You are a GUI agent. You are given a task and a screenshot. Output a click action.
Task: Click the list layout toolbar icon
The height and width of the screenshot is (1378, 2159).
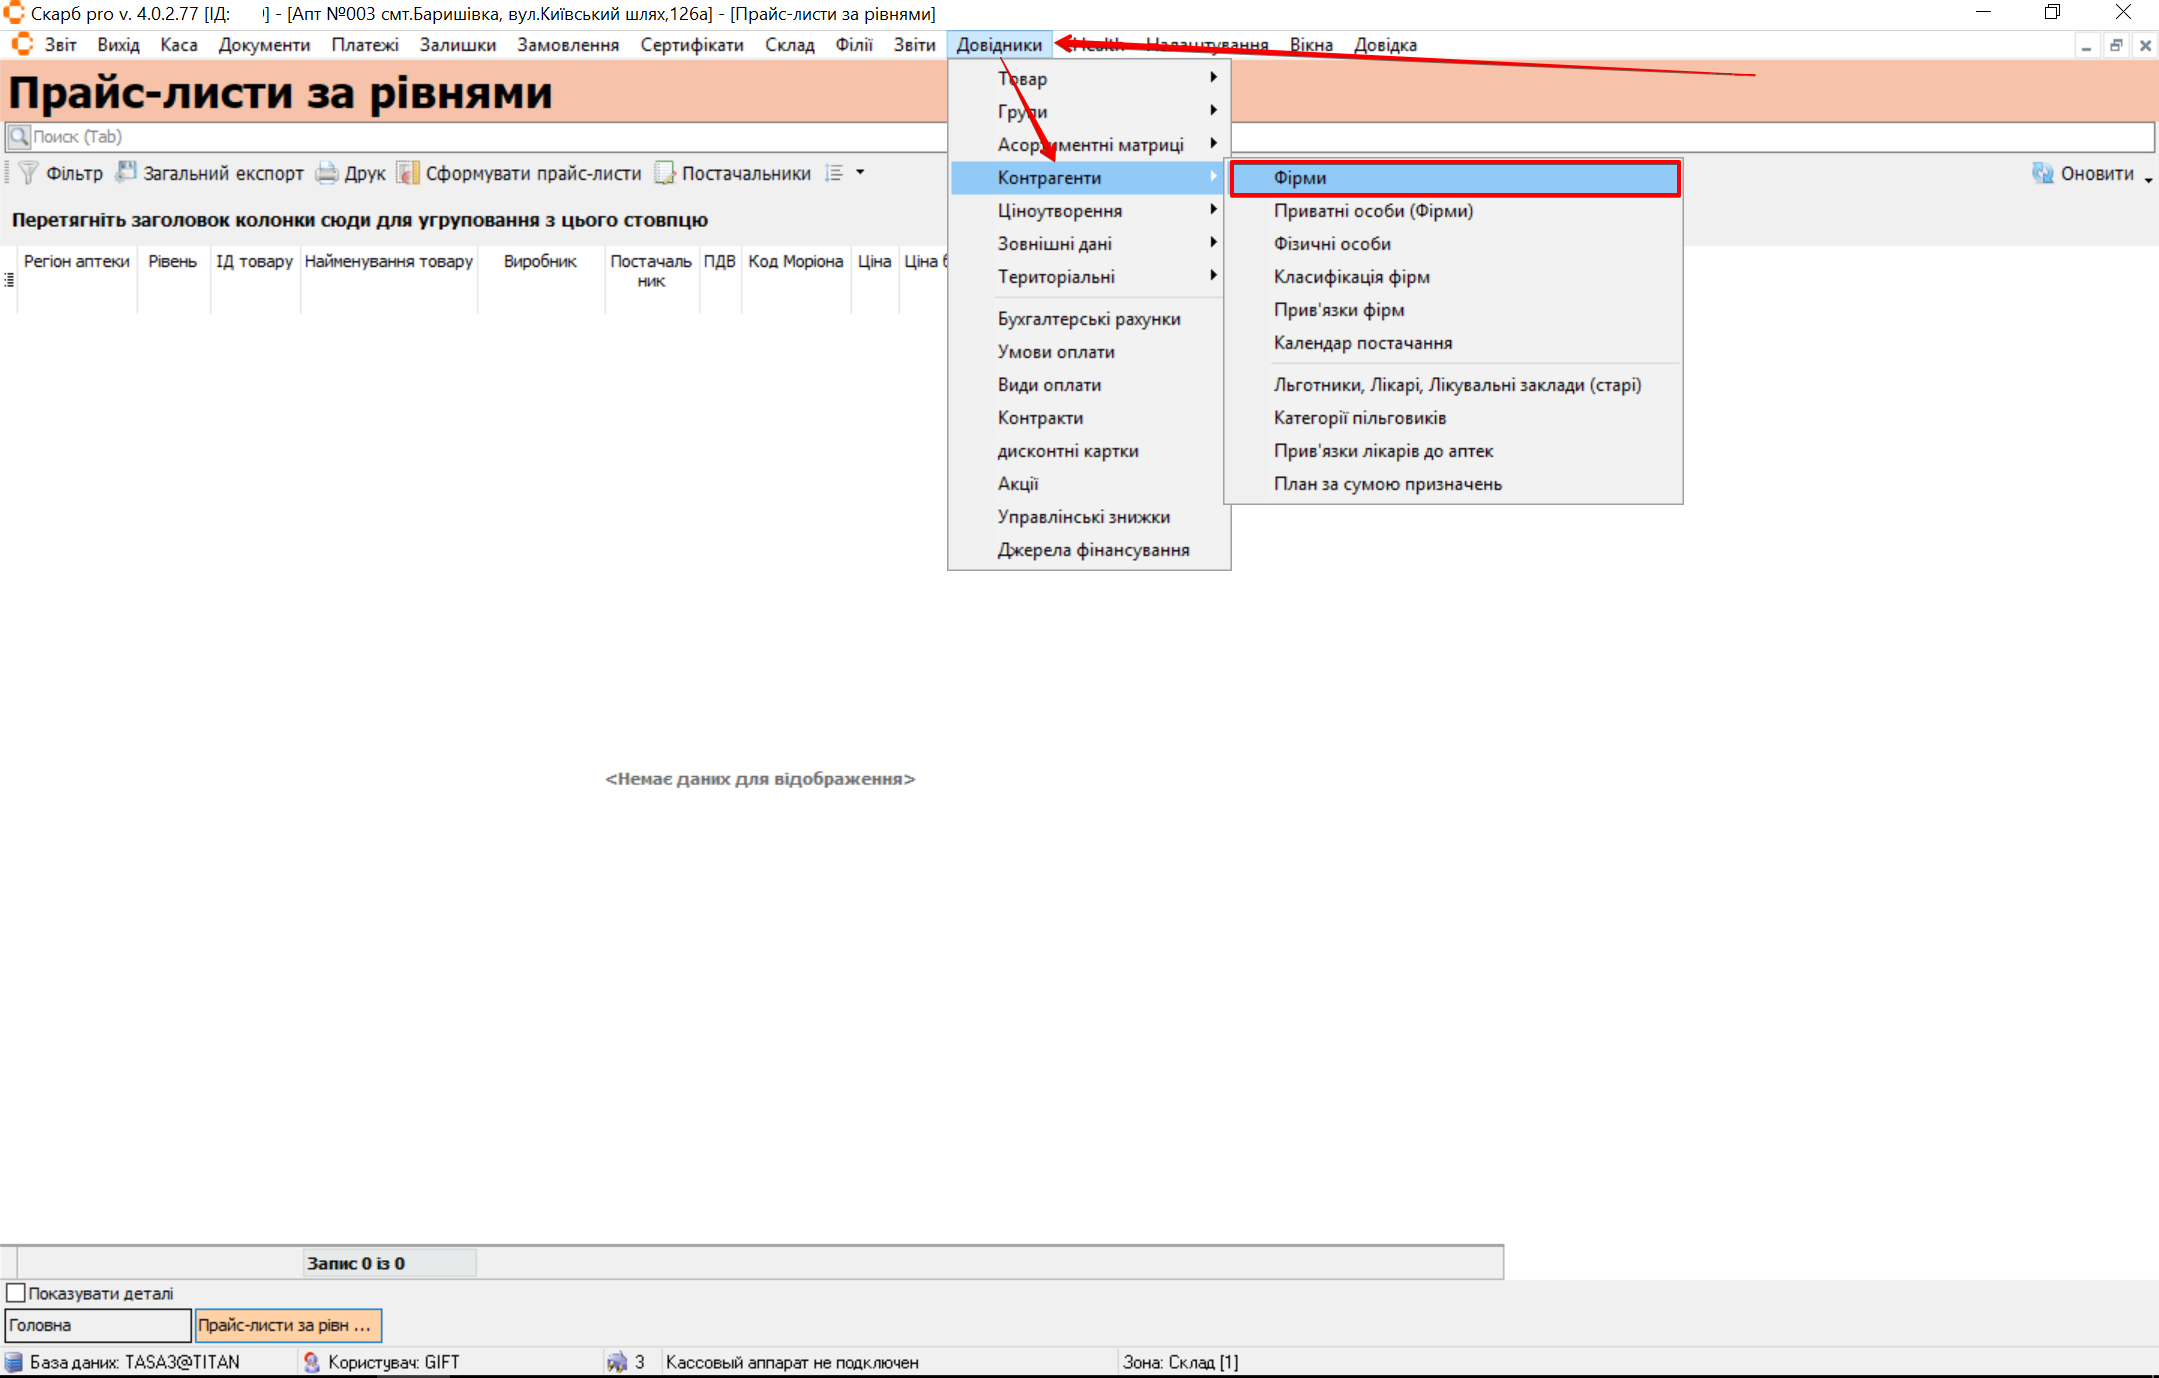(x=834, y=173)
